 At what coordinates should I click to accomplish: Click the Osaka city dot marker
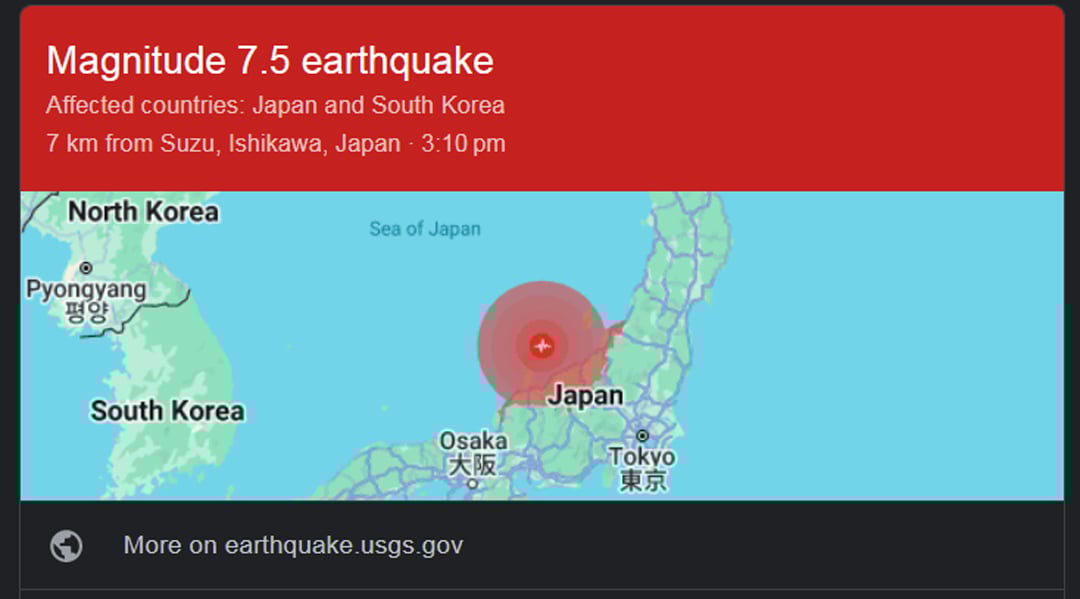point(472,484)
